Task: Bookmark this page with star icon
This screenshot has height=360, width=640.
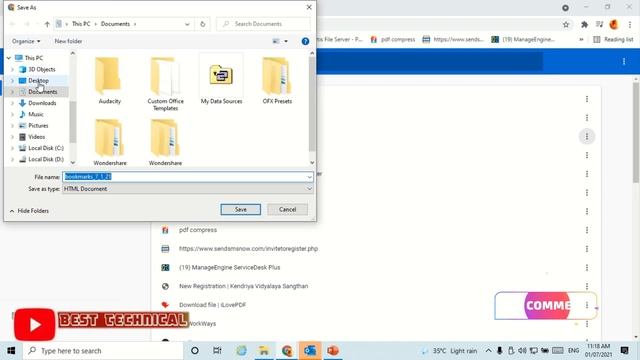Action: coord(566,25)
